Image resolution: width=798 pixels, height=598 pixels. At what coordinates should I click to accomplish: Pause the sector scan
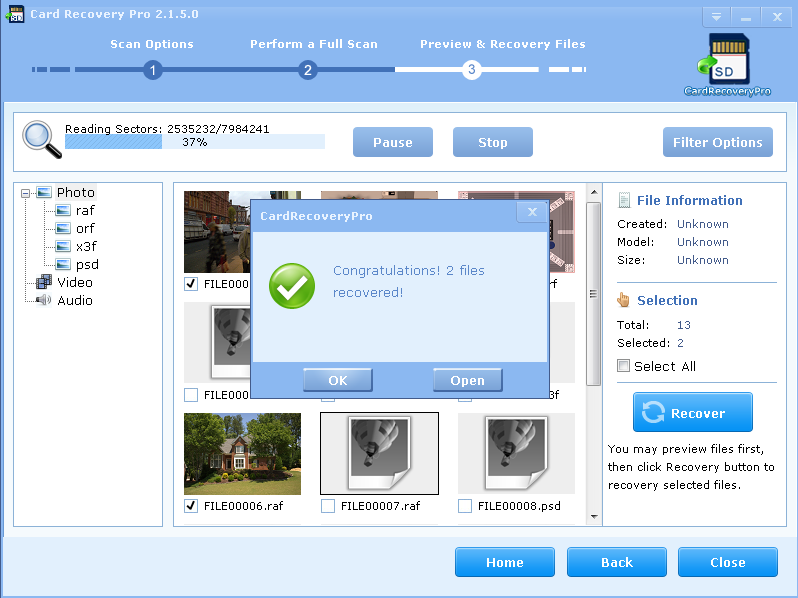392,142
